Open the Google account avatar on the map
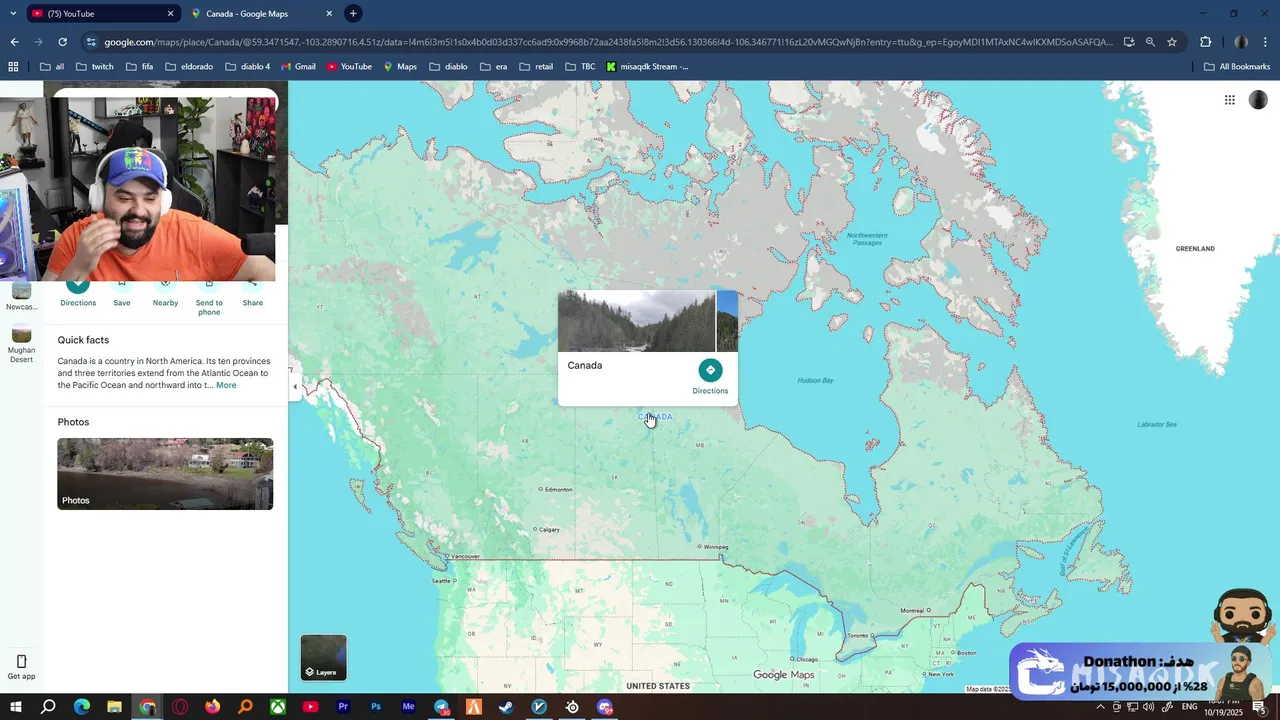Image resolution: width=1280 pixels, height=720 pixels. (x=1258, y=100)
